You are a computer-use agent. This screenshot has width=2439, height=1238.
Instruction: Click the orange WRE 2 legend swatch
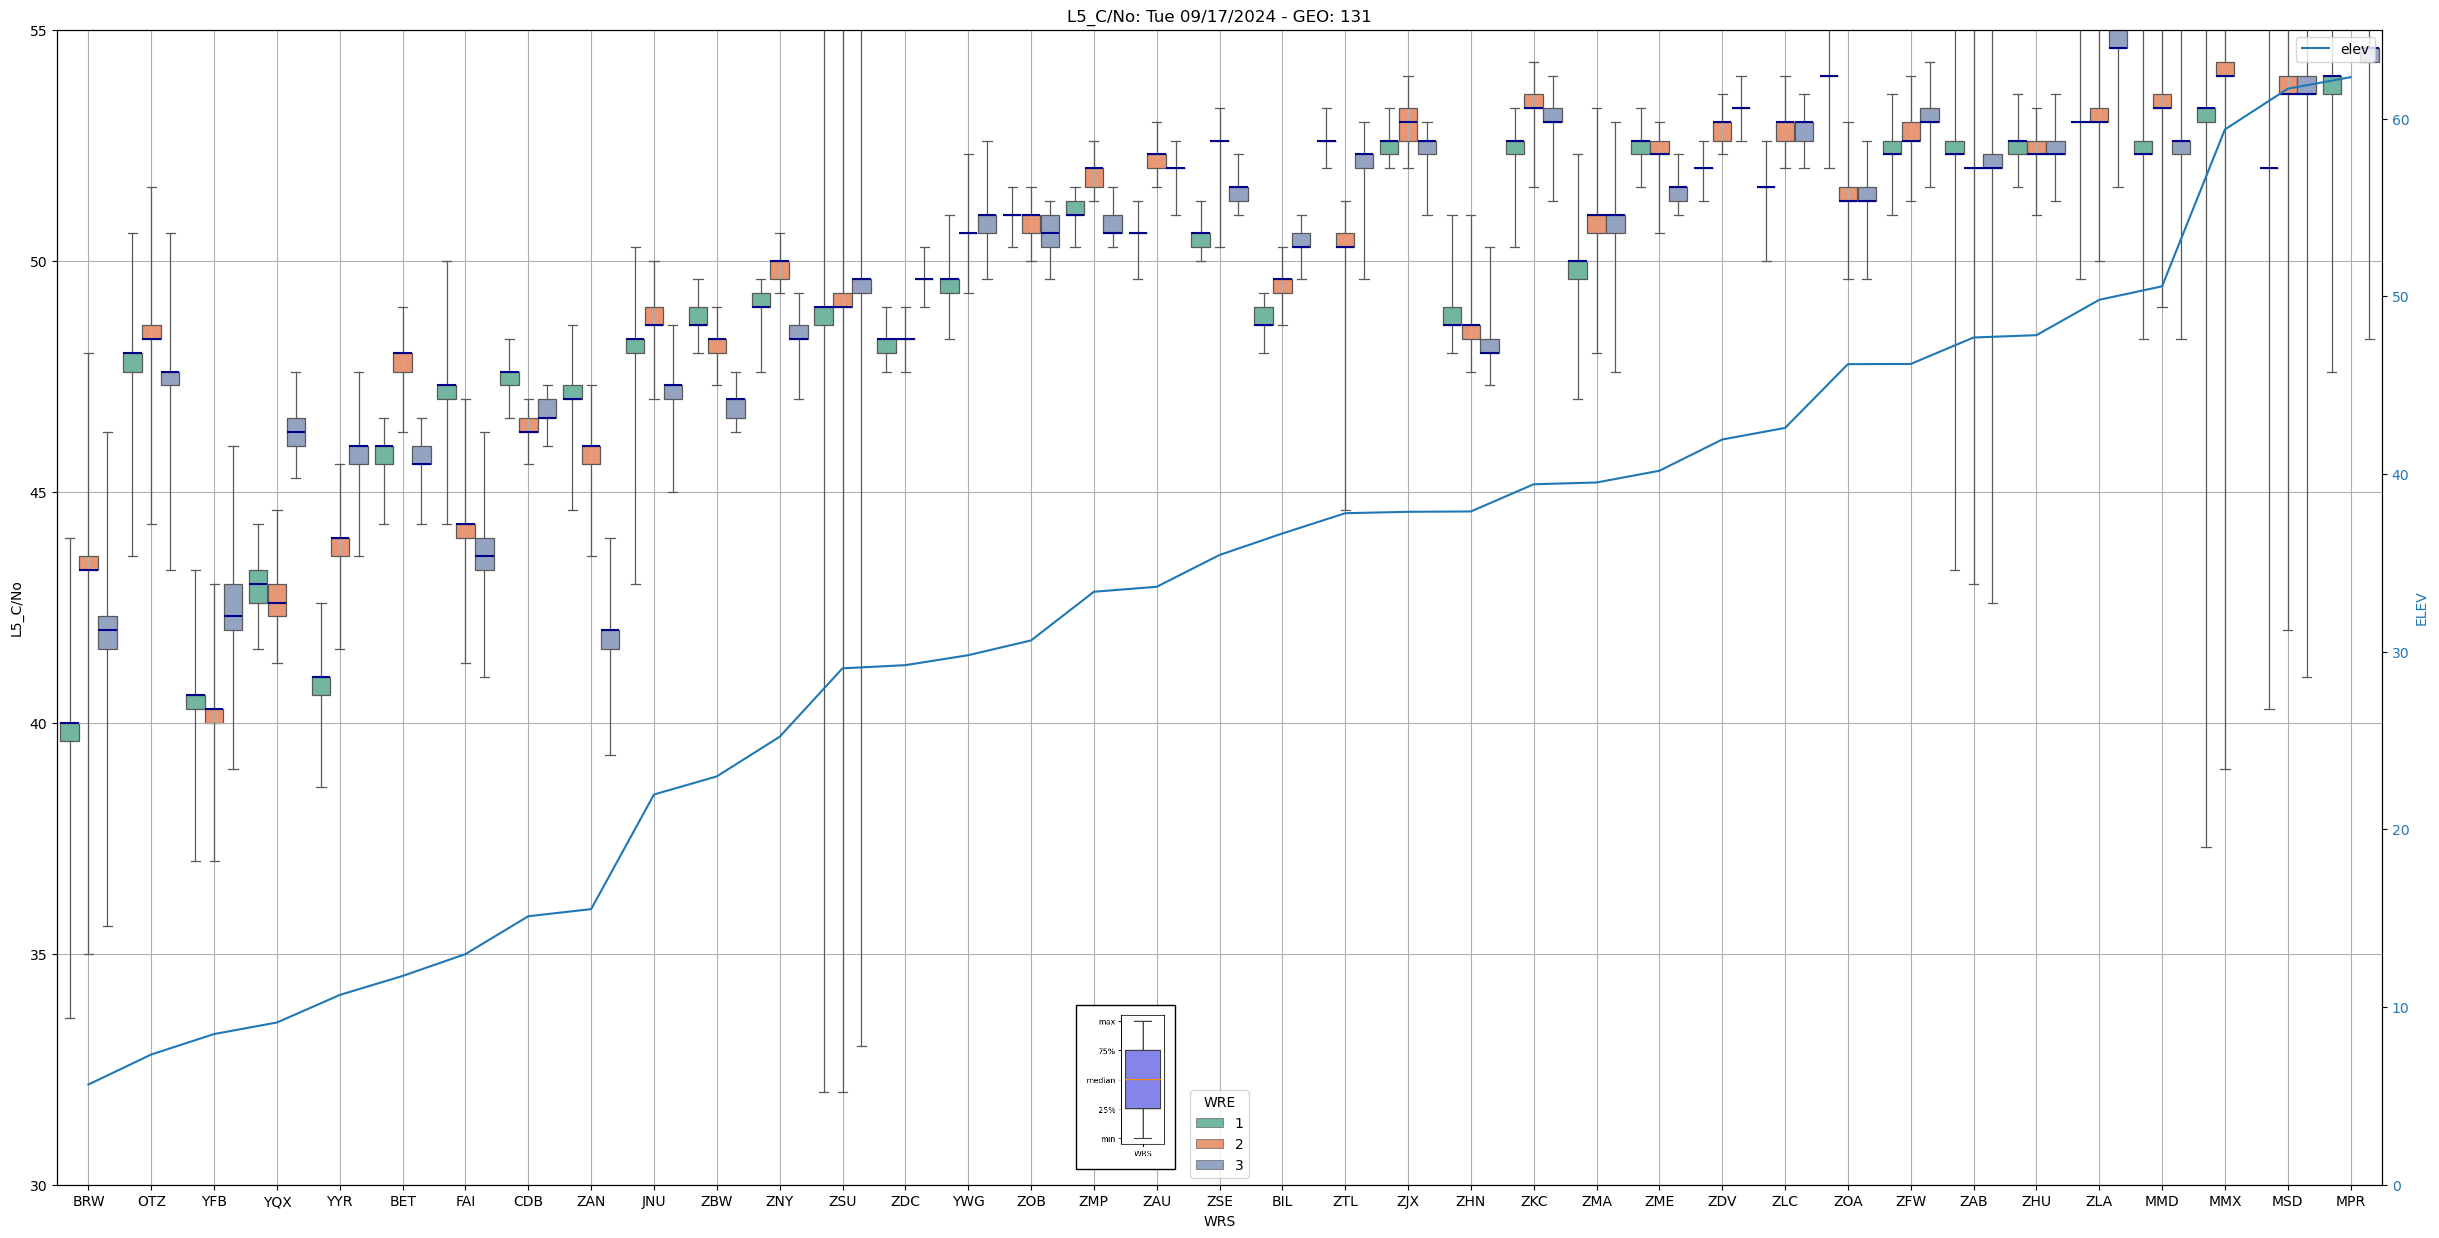tap(1210, 1144)
